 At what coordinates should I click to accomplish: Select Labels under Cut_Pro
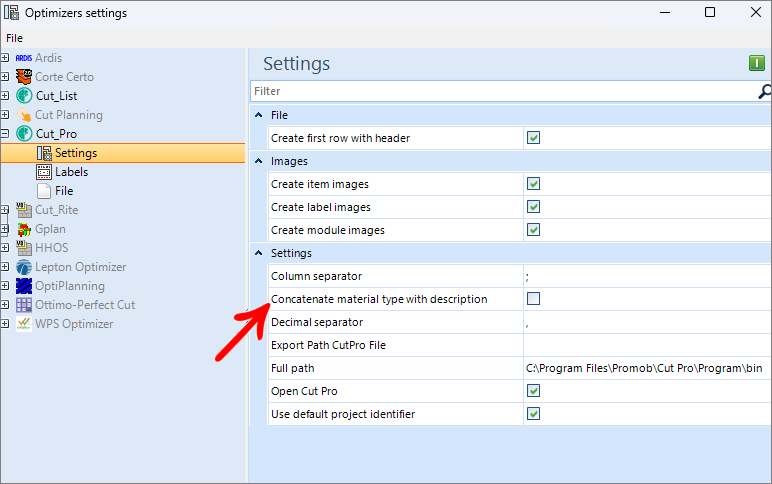[71, 172]
